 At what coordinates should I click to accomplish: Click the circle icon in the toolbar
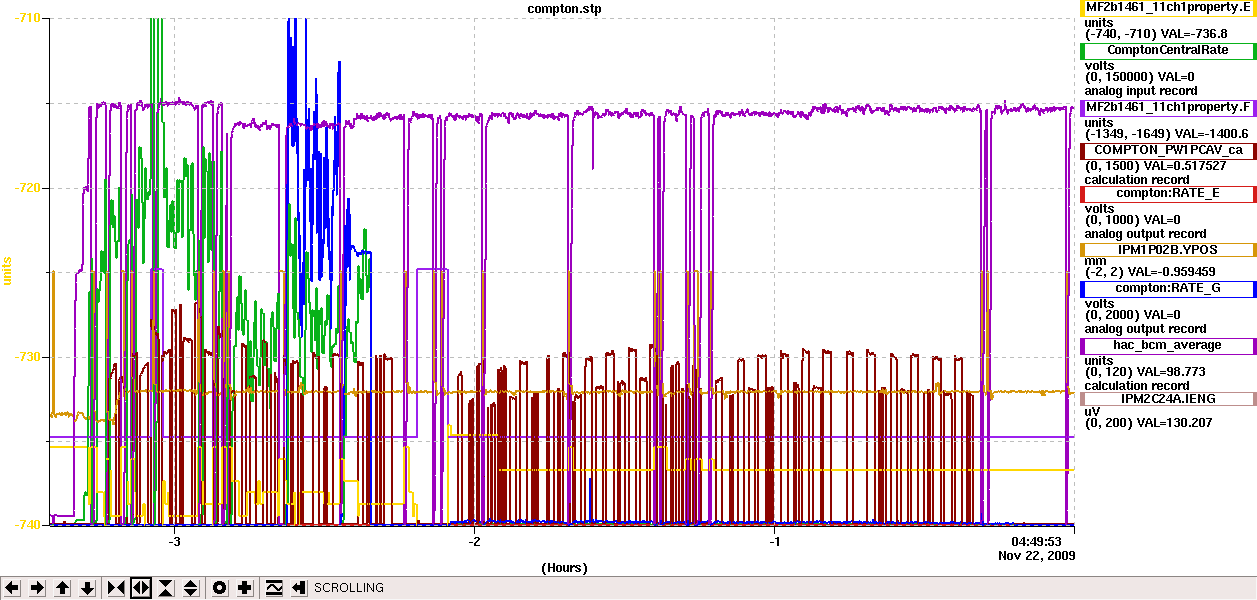[220, 588]
